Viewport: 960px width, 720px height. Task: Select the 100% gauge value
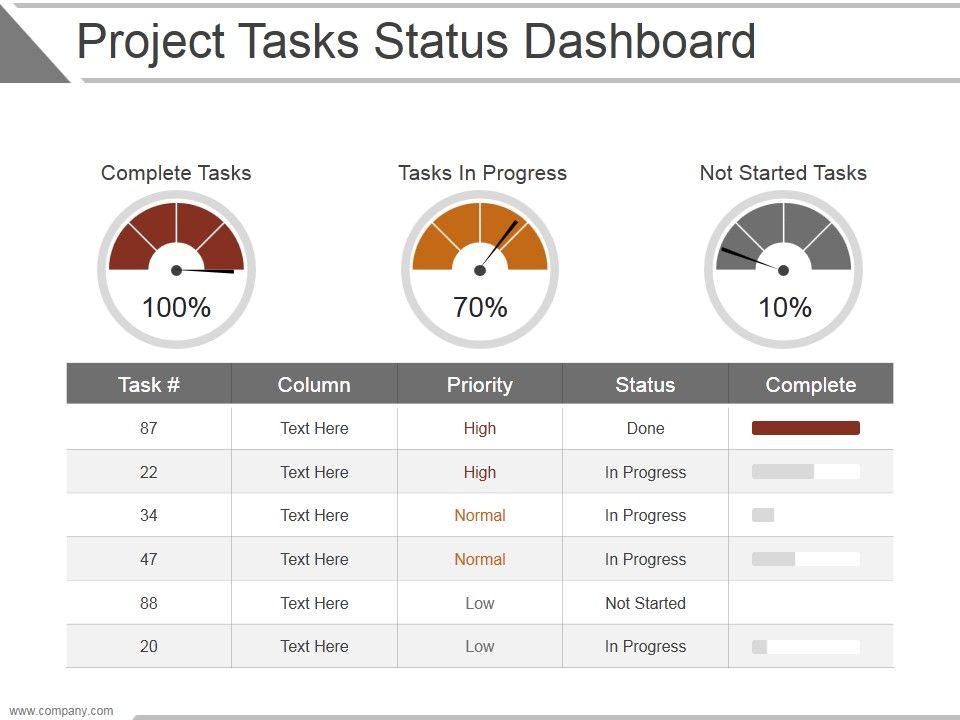tap(176, 308)
